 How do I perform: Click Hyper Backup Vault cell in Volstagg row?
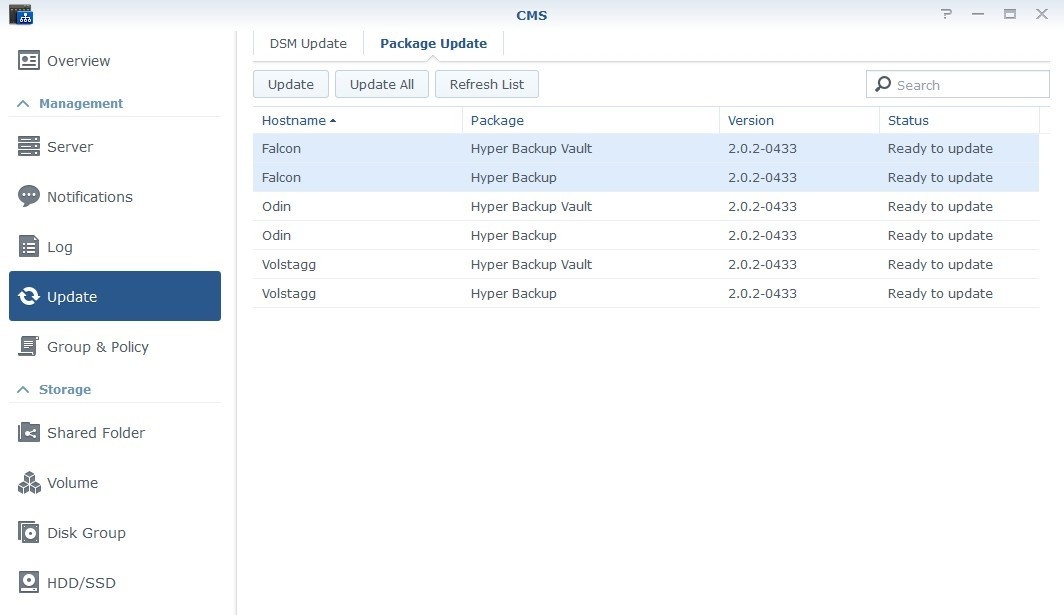[531, 265]
